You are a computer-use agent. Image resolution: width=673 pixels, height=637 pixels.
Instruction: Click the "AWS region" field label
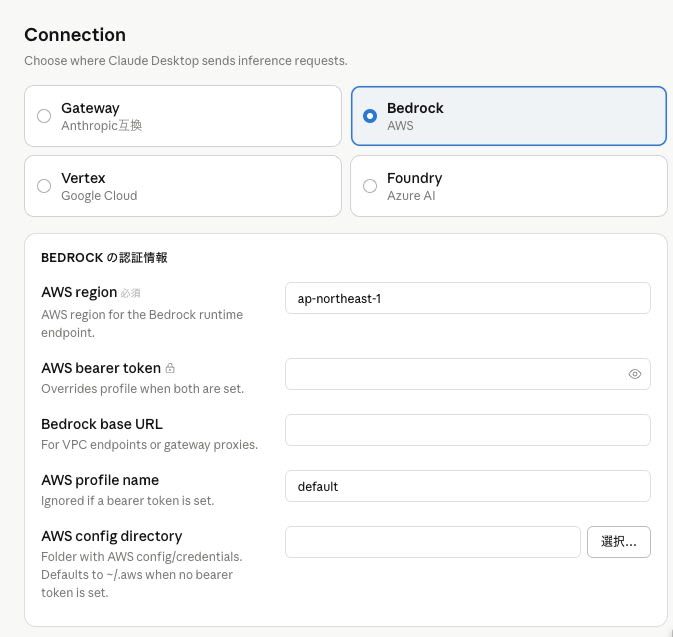pyautogui.click(x=78, y=292)
